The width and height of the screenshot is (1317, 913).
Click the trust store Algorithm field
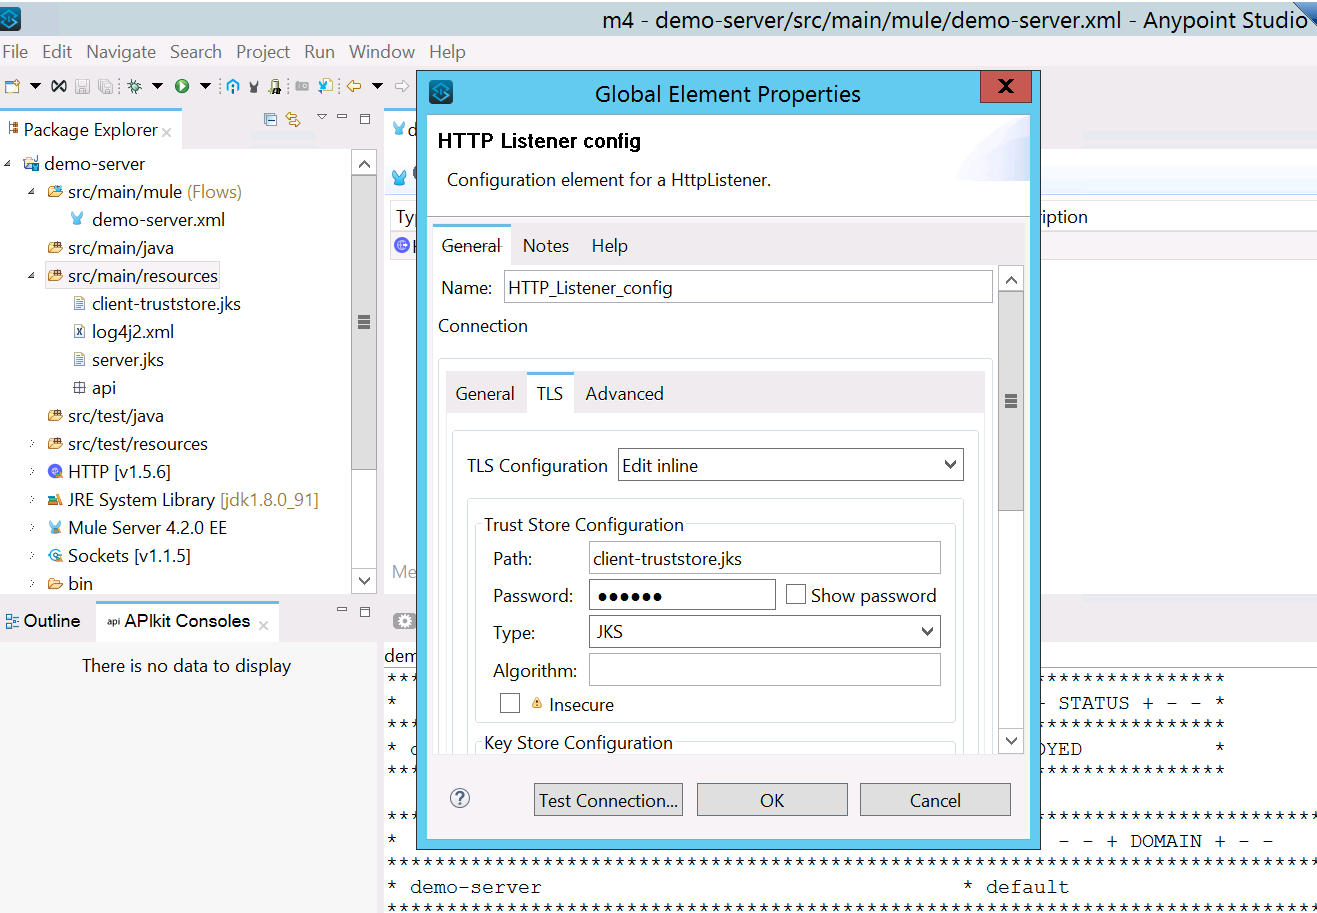click(x=764, y=670)
